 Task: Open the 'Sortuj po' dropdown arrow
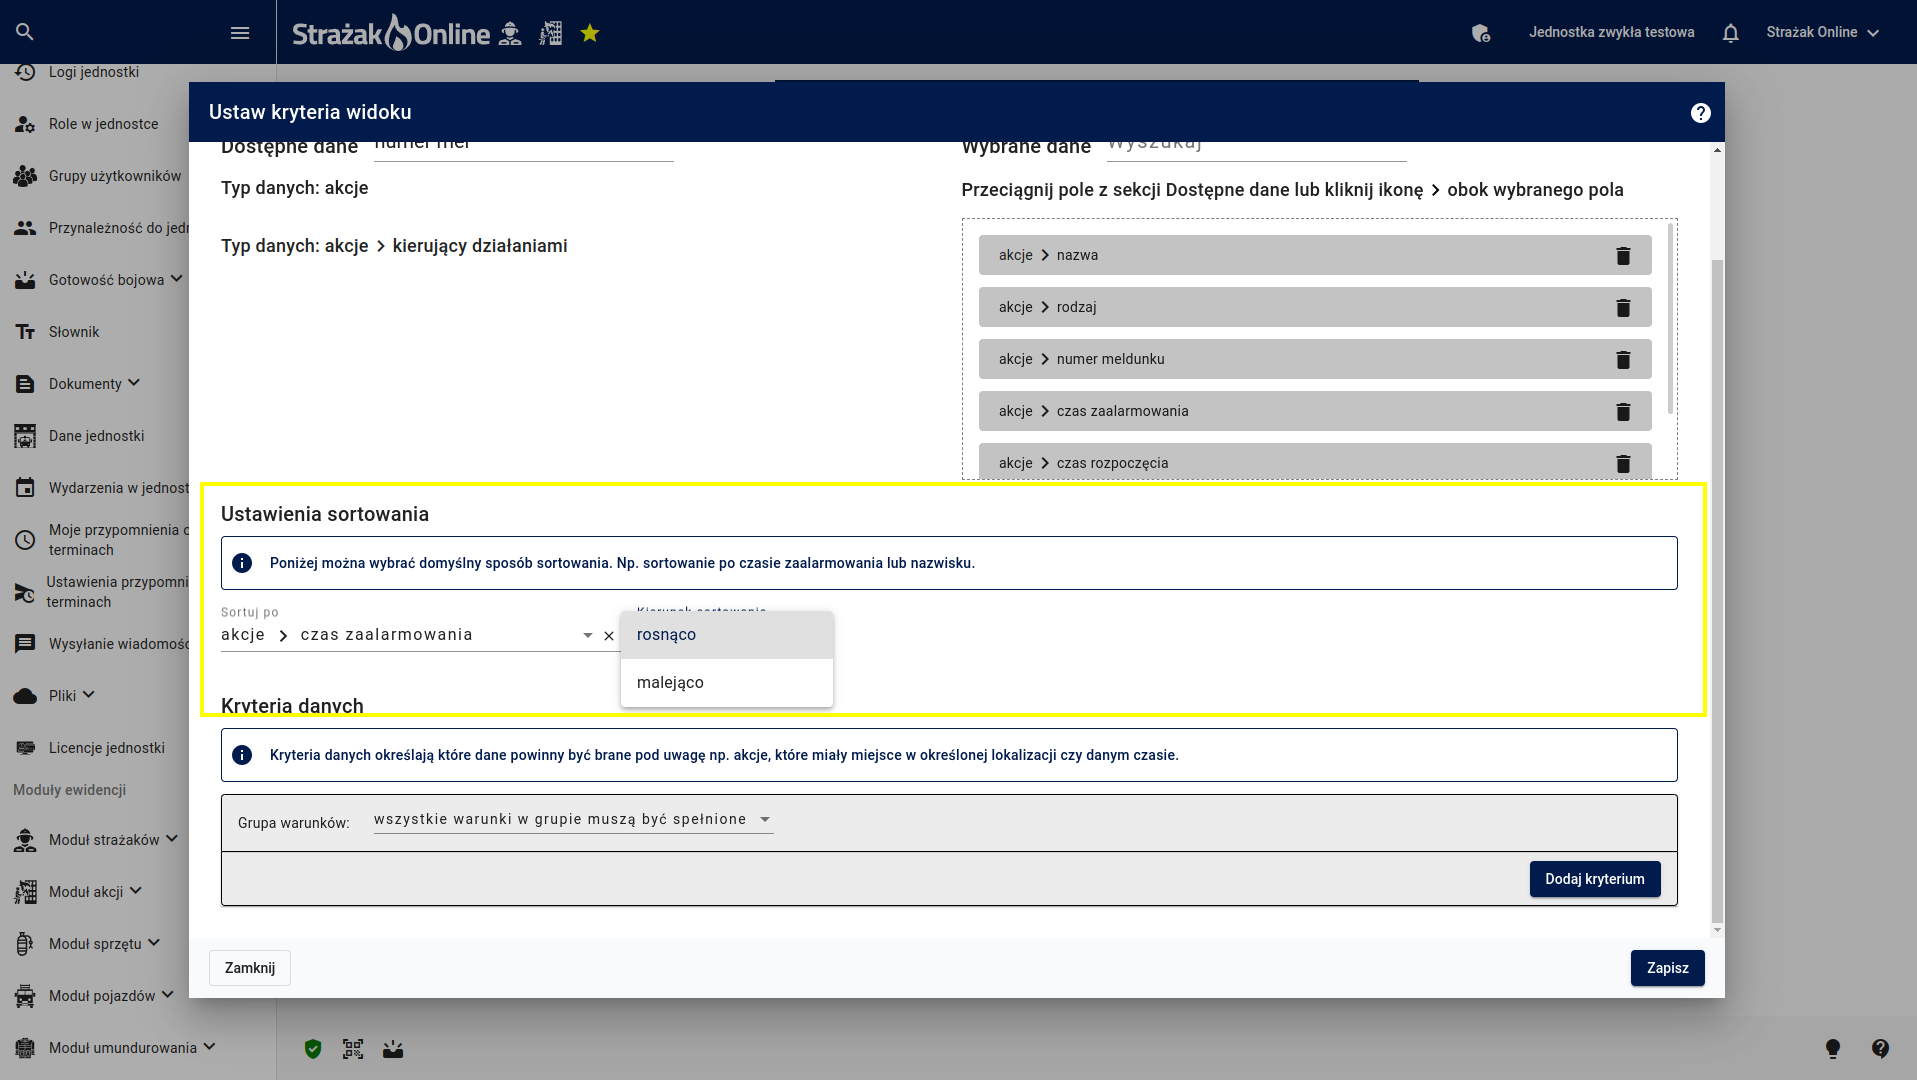tap(588, 636)
